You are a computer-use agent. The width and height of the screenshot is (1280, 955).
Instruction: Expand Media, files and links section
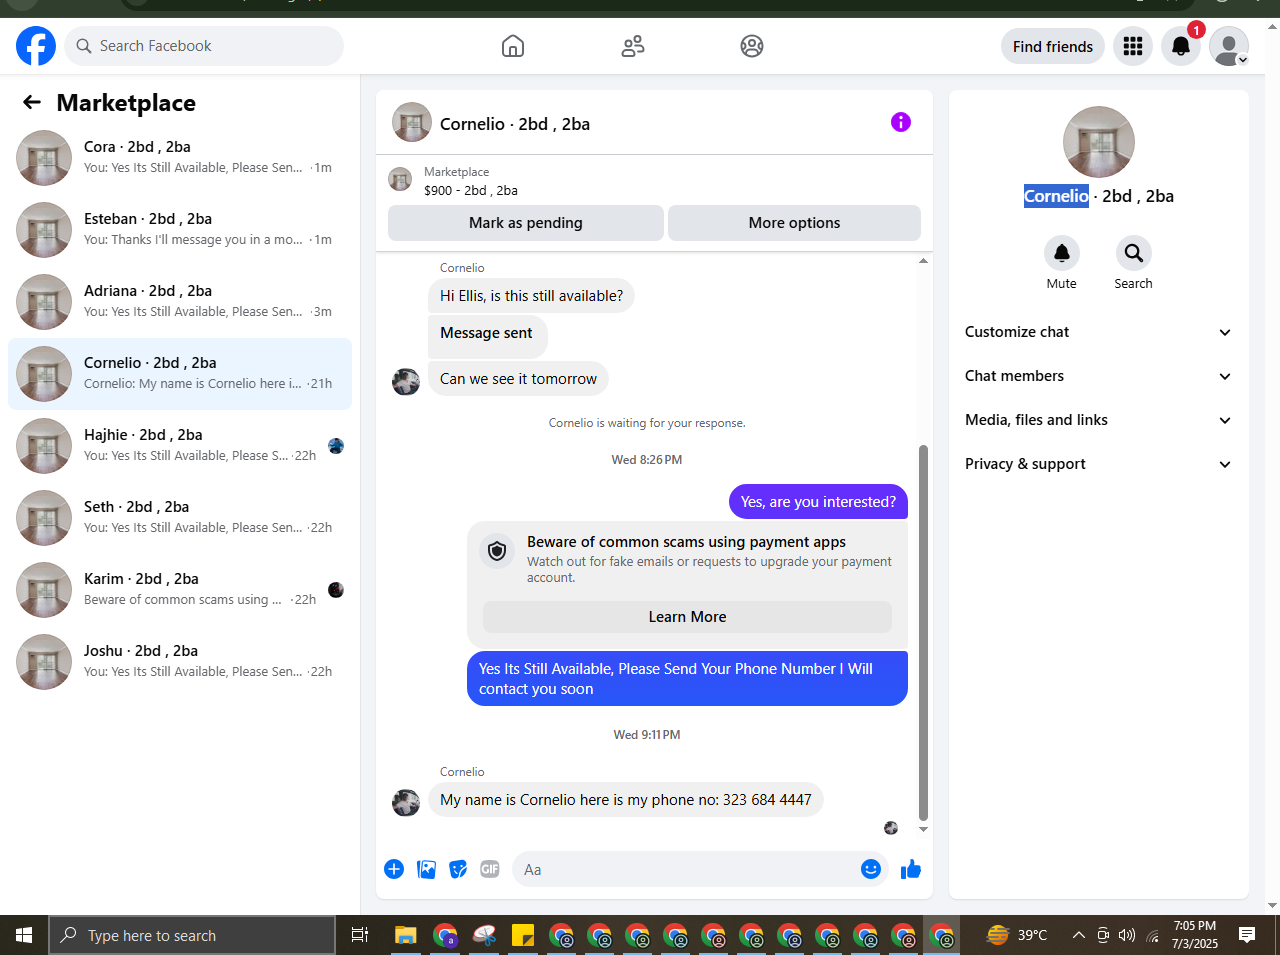click(1098, 420)
